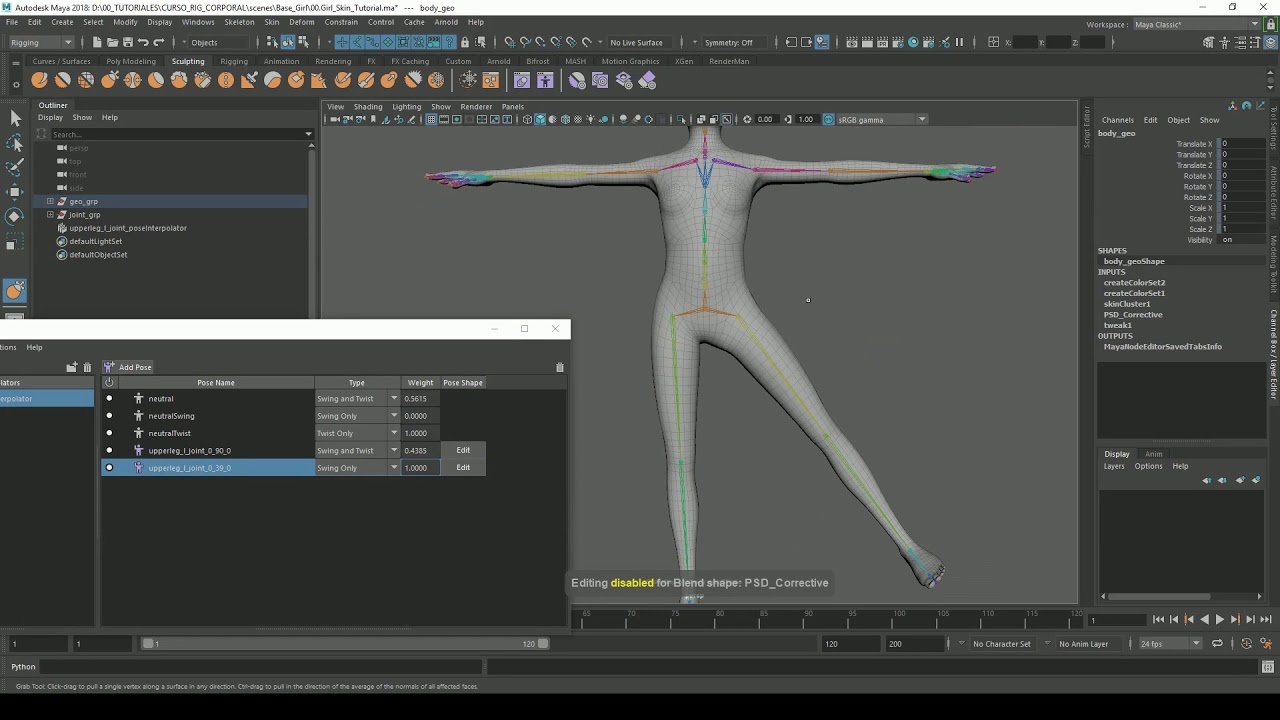Click the Open Scene folder icon
Image resolution: width=1280 pixels, height=720 pixels.
tap(112, 42)
